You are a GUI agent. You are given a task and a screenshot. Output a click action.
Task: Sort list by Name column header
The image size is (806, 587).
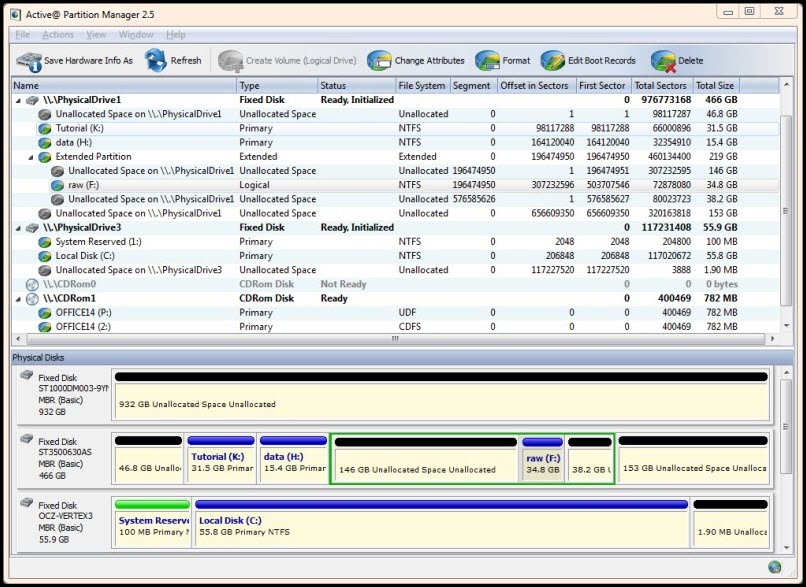[124, 86]
